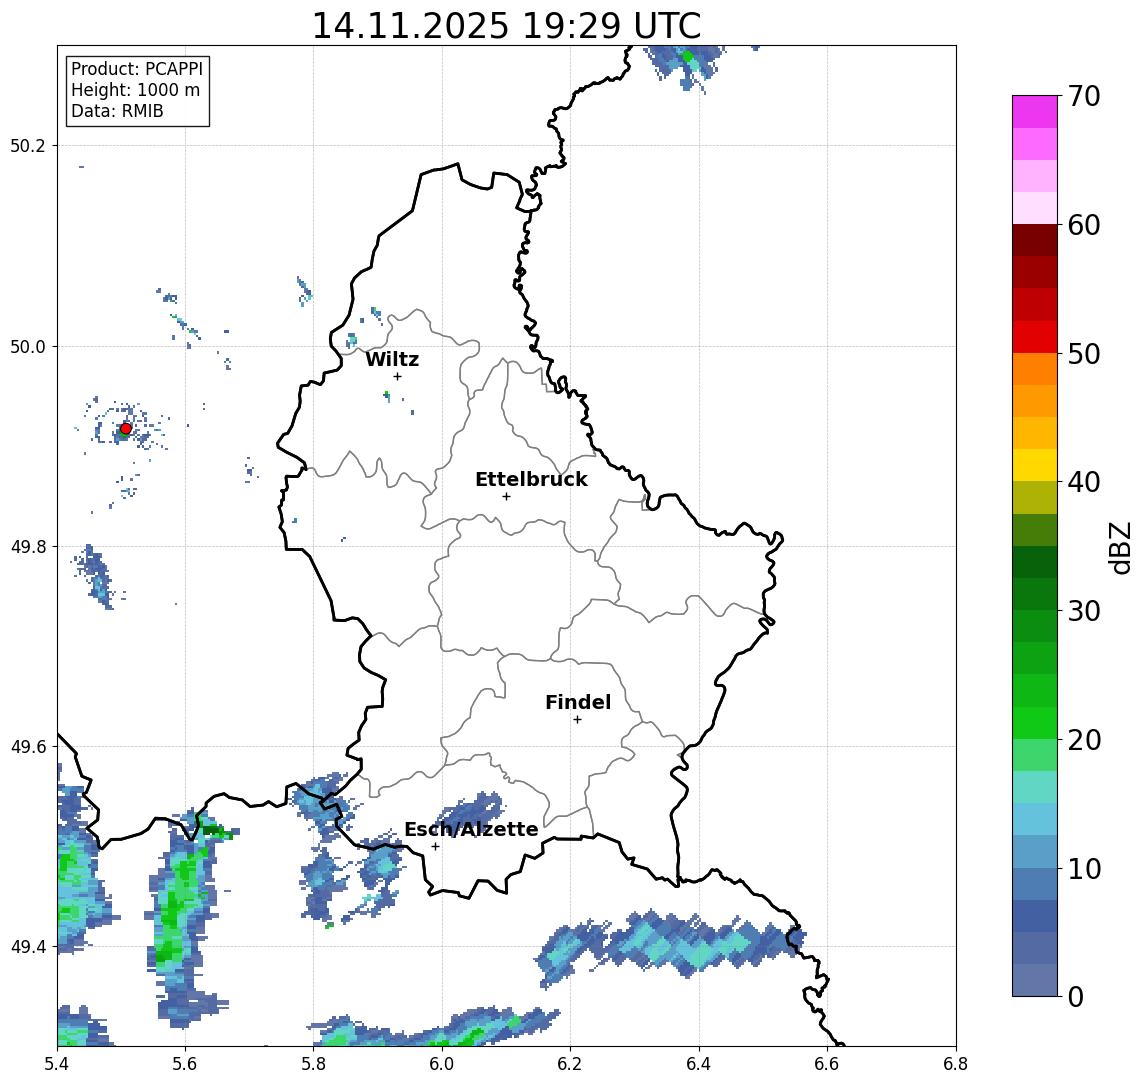Pick the bright green colorbar swatch above 20

pyautogui.click(x=1035, y=722)
